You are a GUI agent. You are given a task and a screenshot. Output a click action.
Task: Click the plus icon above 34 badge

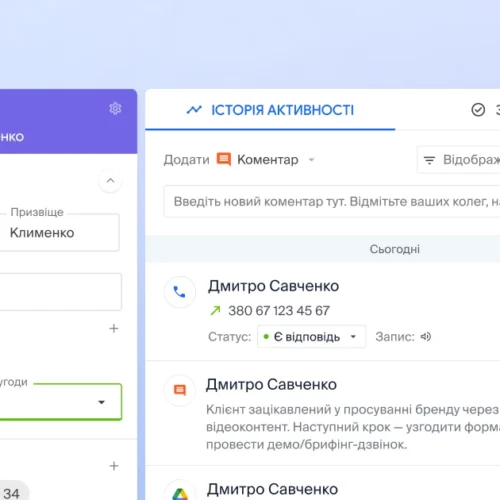point(114,466)
